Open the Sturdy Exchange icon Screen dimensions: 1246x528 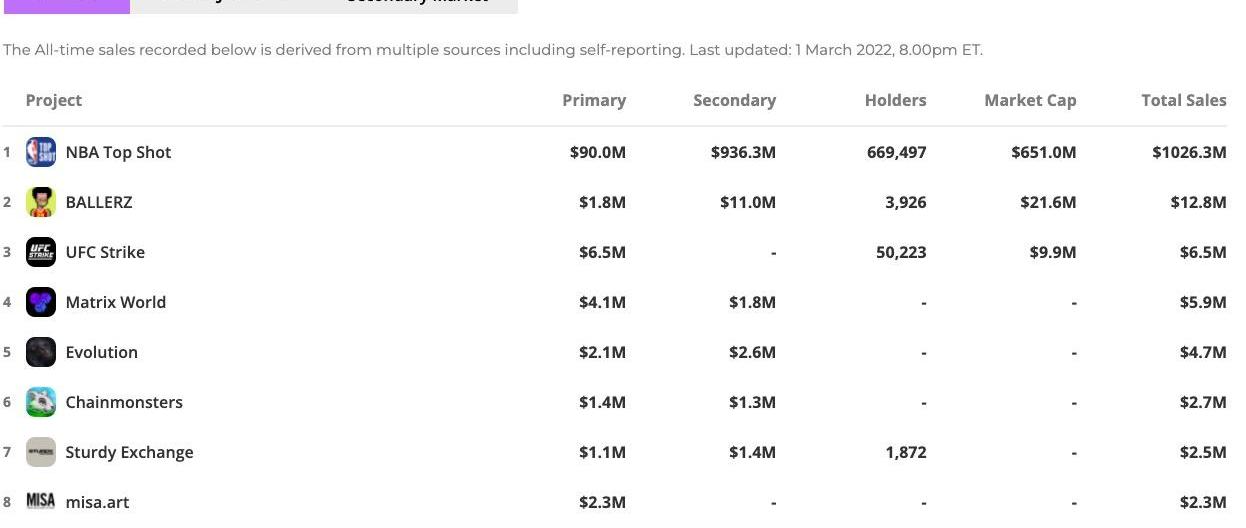[x=41, y=452]
